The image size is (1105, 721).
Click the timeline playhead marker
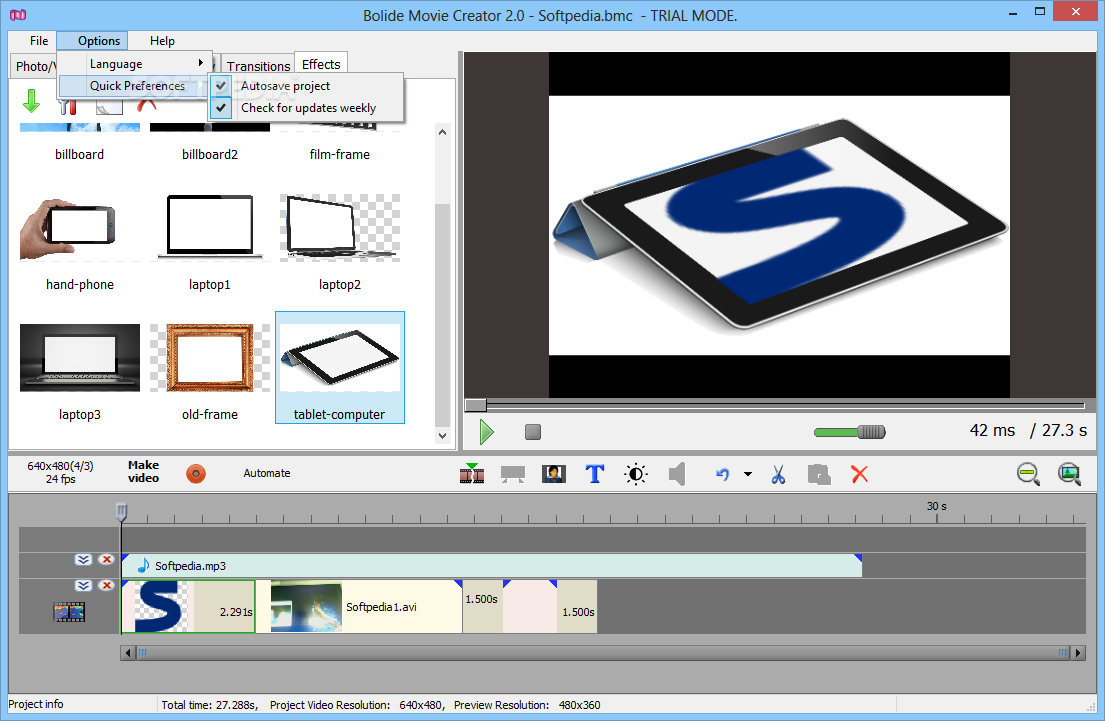(x=121, y=512)
